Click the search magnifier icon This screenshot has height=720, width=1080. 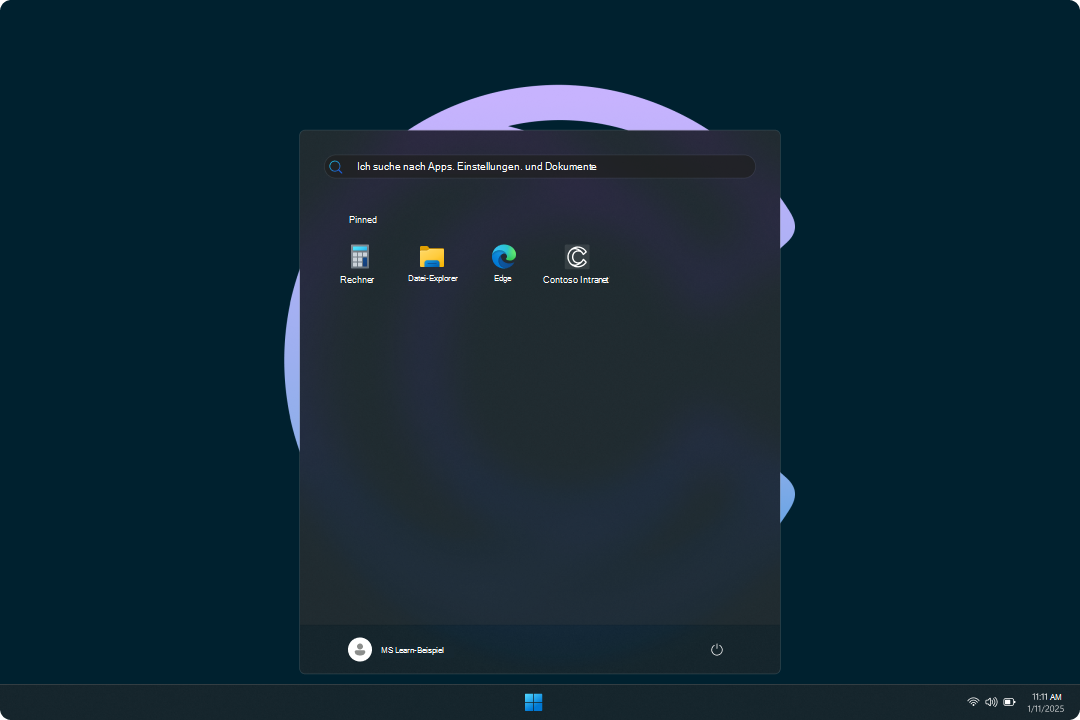coord(336,166)
